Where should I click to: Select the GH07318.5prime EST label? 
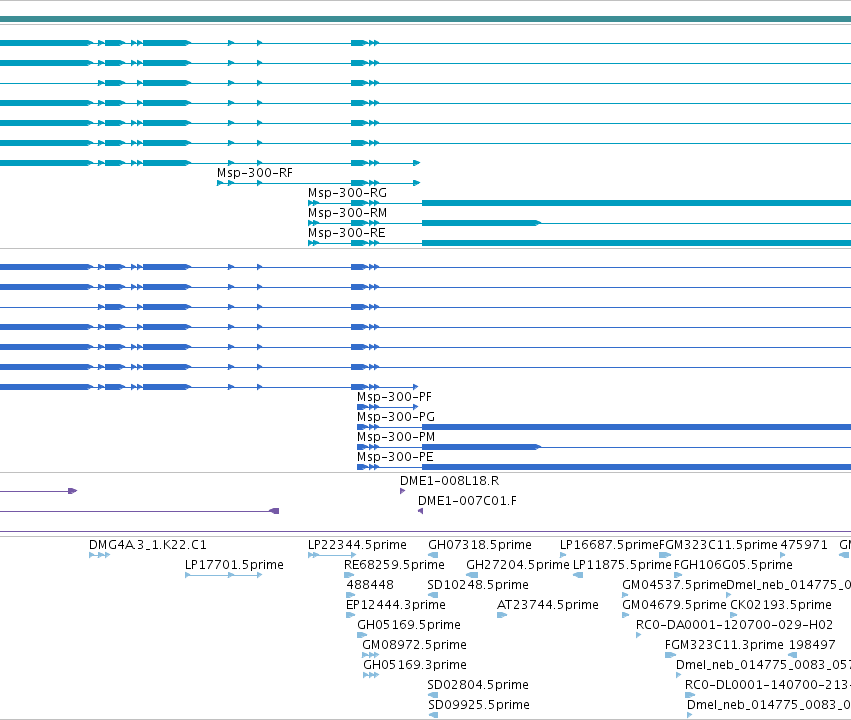pos(480,545)
